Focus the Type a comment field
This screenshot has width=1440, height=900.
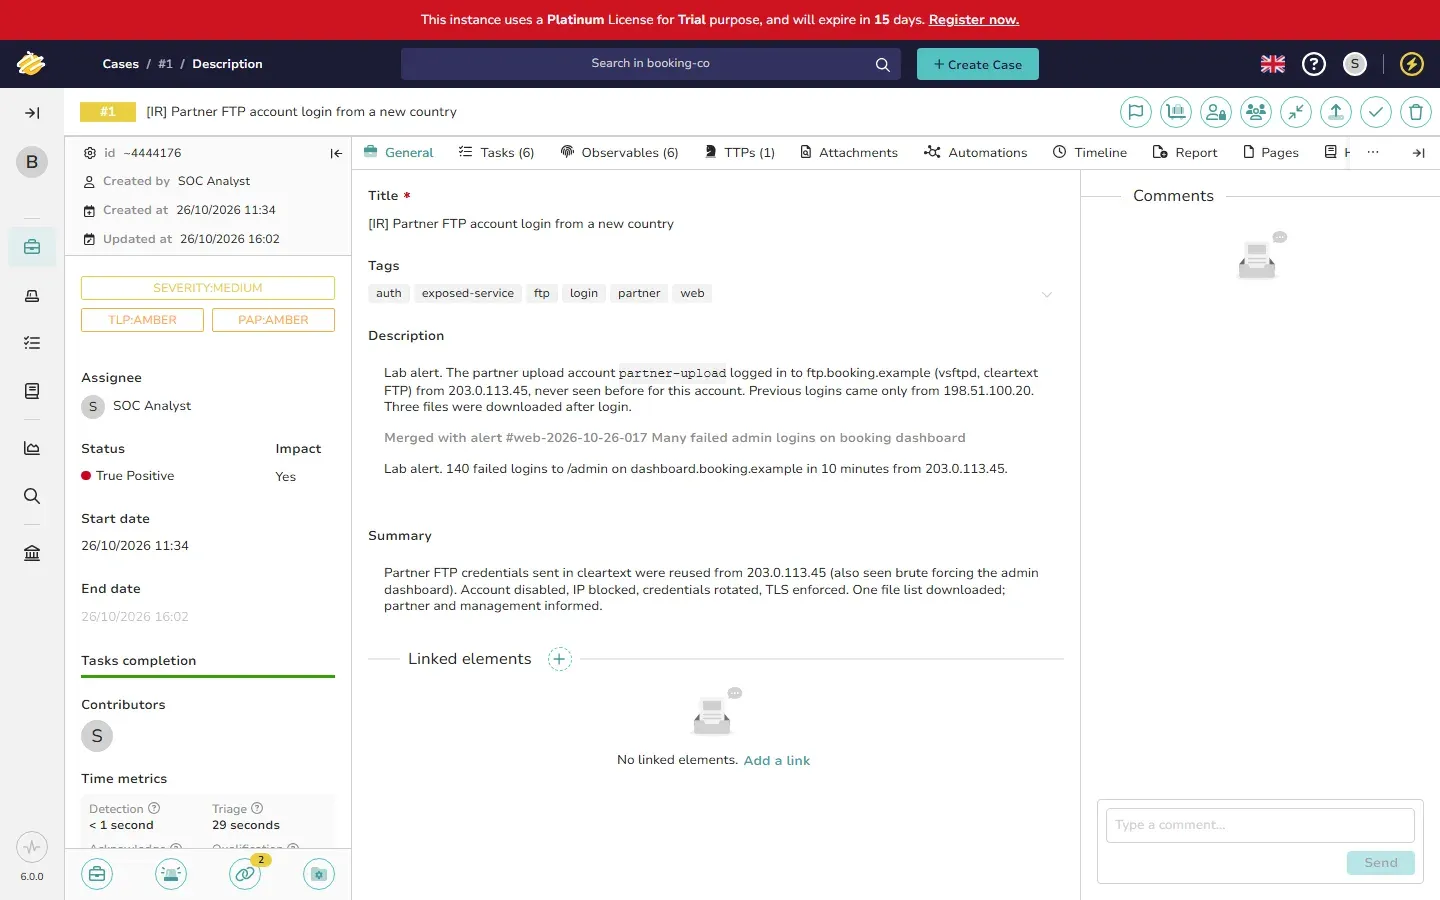[x=1260, y=825]
